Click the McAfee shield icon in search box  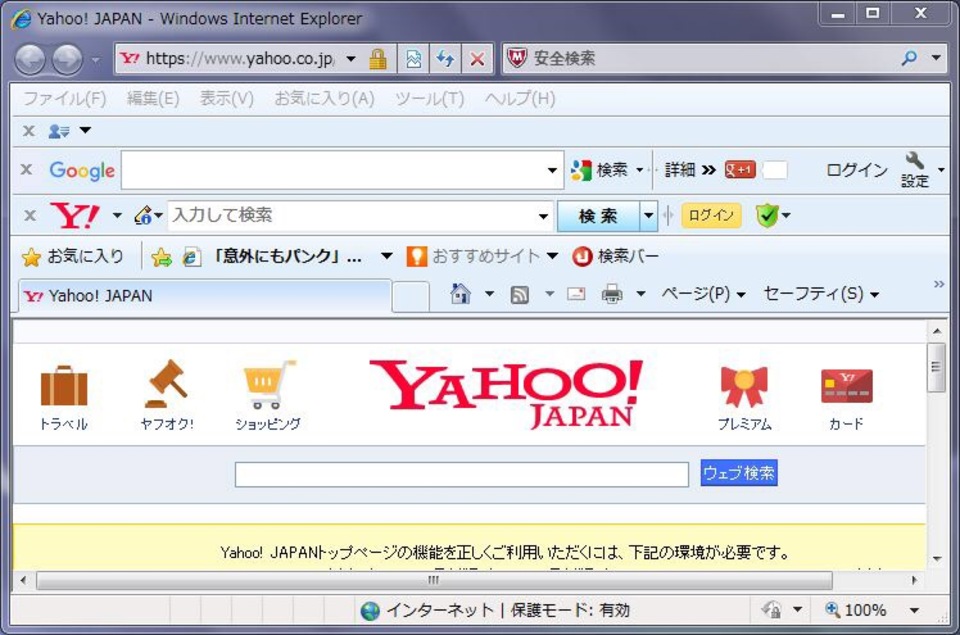coord(517,58)
